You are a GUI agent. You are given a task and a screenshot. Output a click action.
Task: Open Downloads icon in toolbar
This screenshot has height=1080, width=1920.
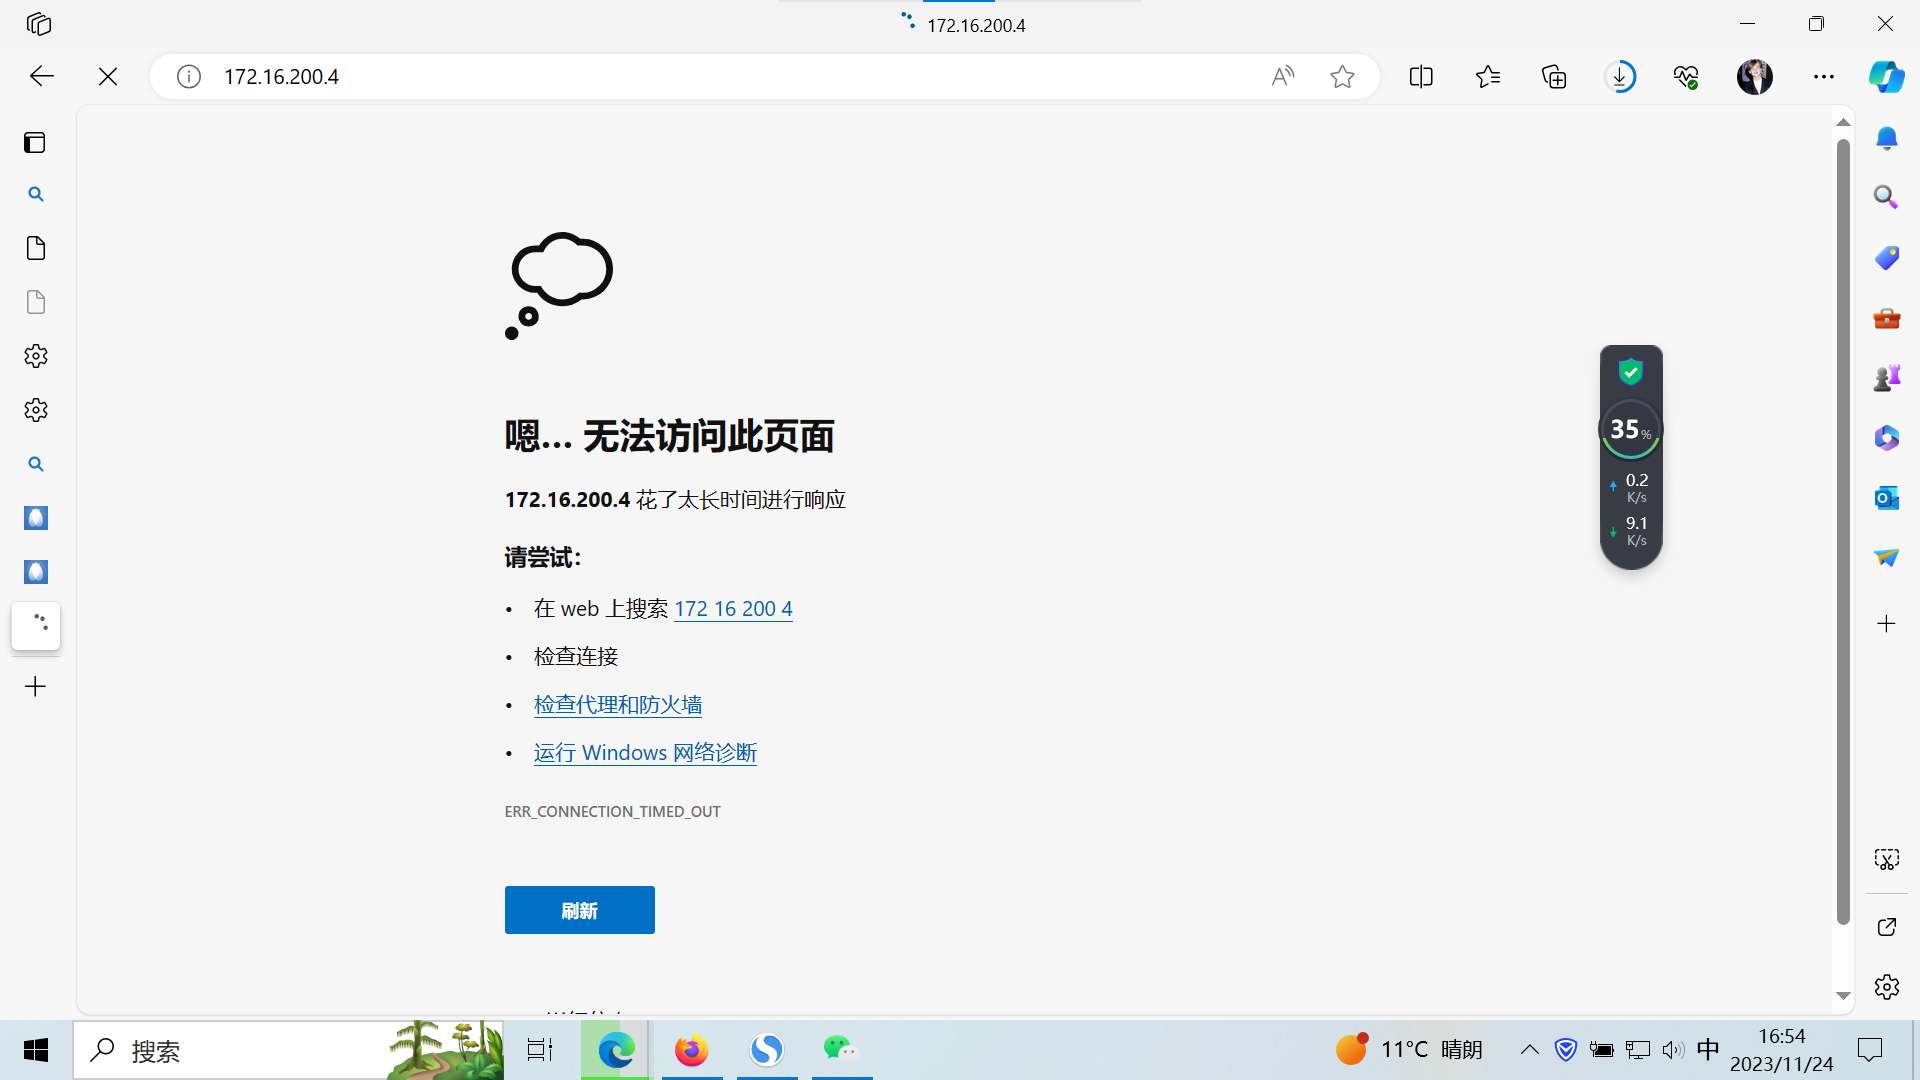pyautogui.click(x=1620, y=76)
